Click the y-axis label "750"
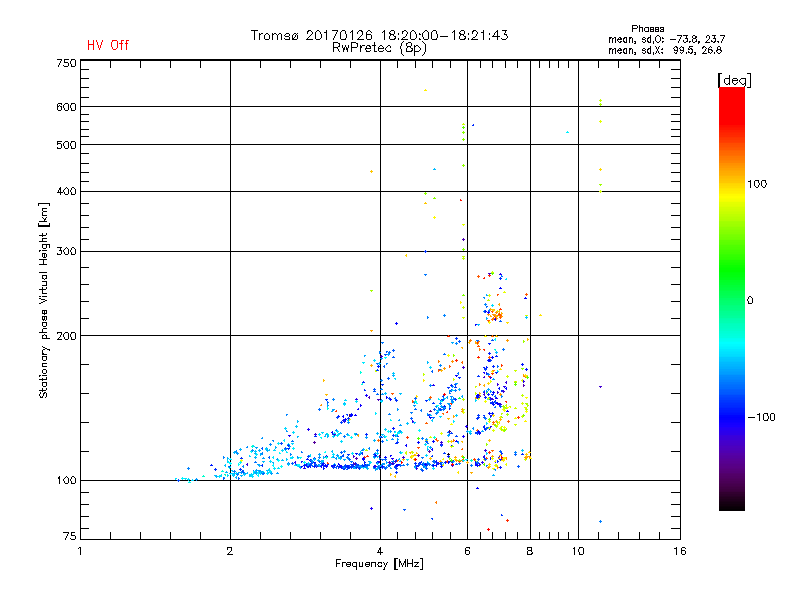Viewport: 800px width, 600px height. coord(66,63)
